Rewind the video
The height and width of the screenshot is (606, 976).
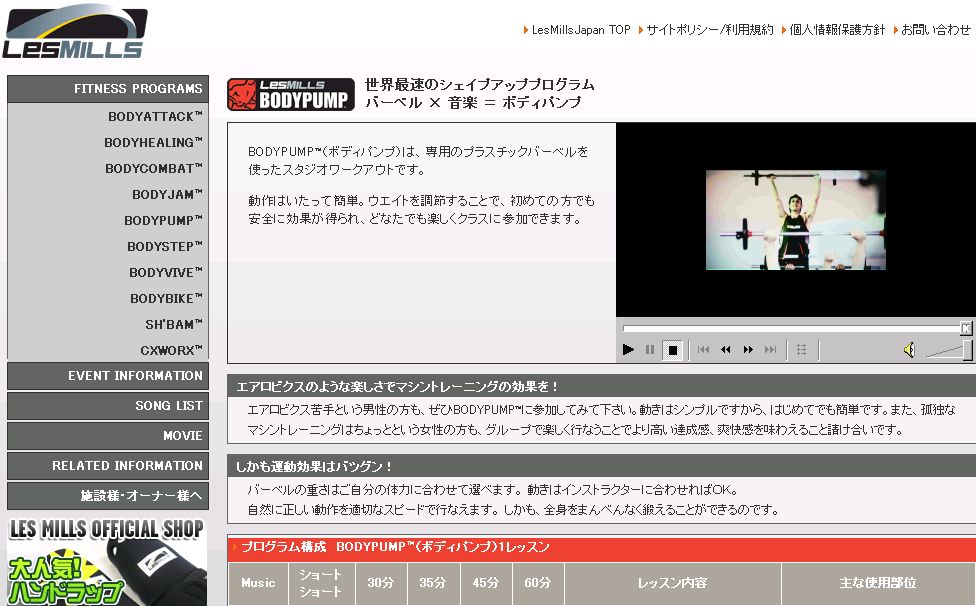pyautogui.click(x=726, y=350)
